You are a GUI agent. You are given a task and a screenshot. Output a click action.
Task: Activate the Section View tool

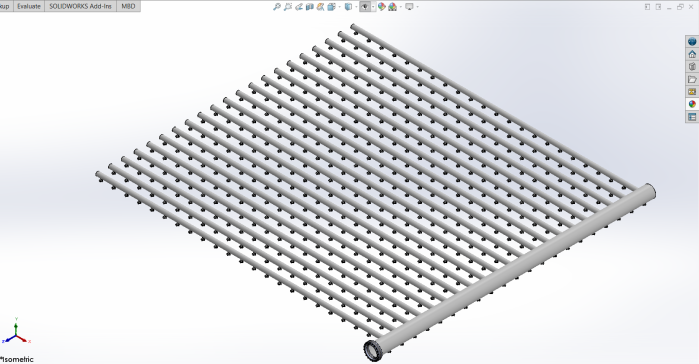[310, 7]
